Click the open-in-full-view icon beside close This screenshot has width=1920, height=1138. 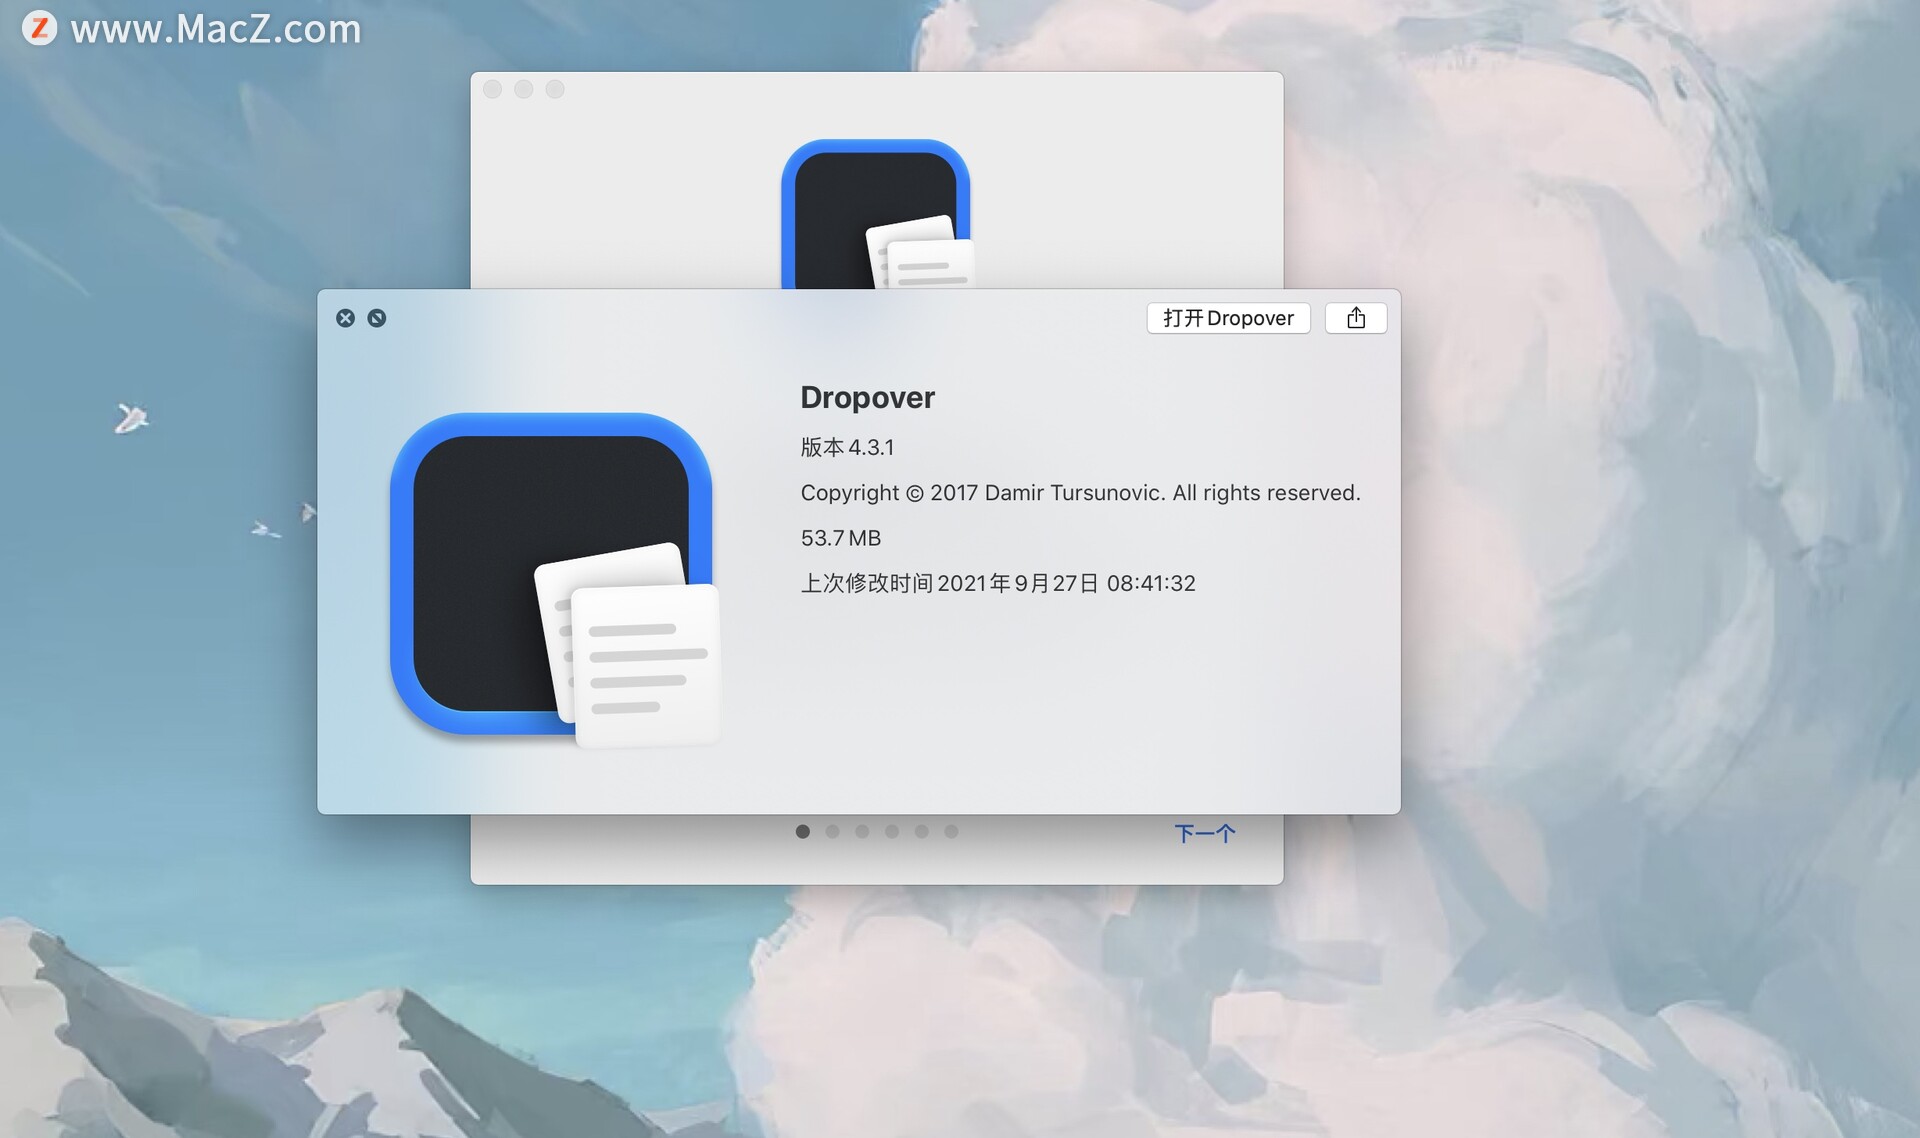377,318
